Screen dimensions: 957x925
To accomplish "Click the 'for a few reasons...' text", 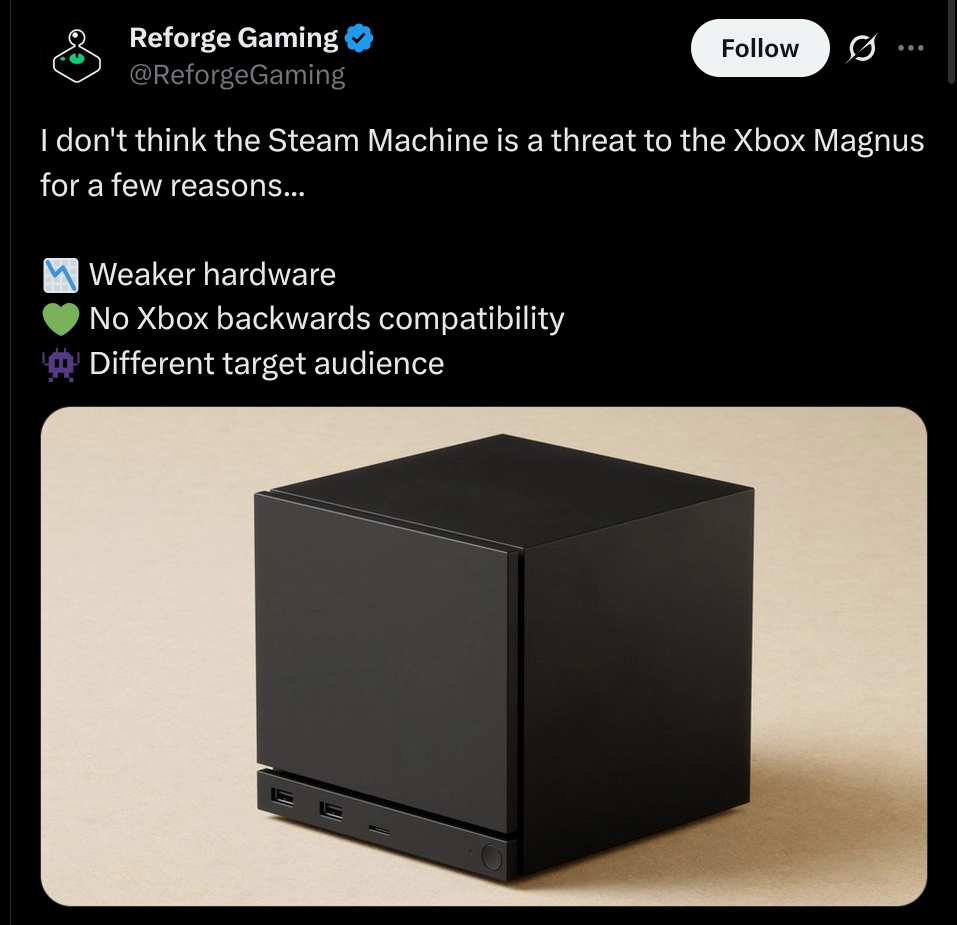I will coord(172,185).
